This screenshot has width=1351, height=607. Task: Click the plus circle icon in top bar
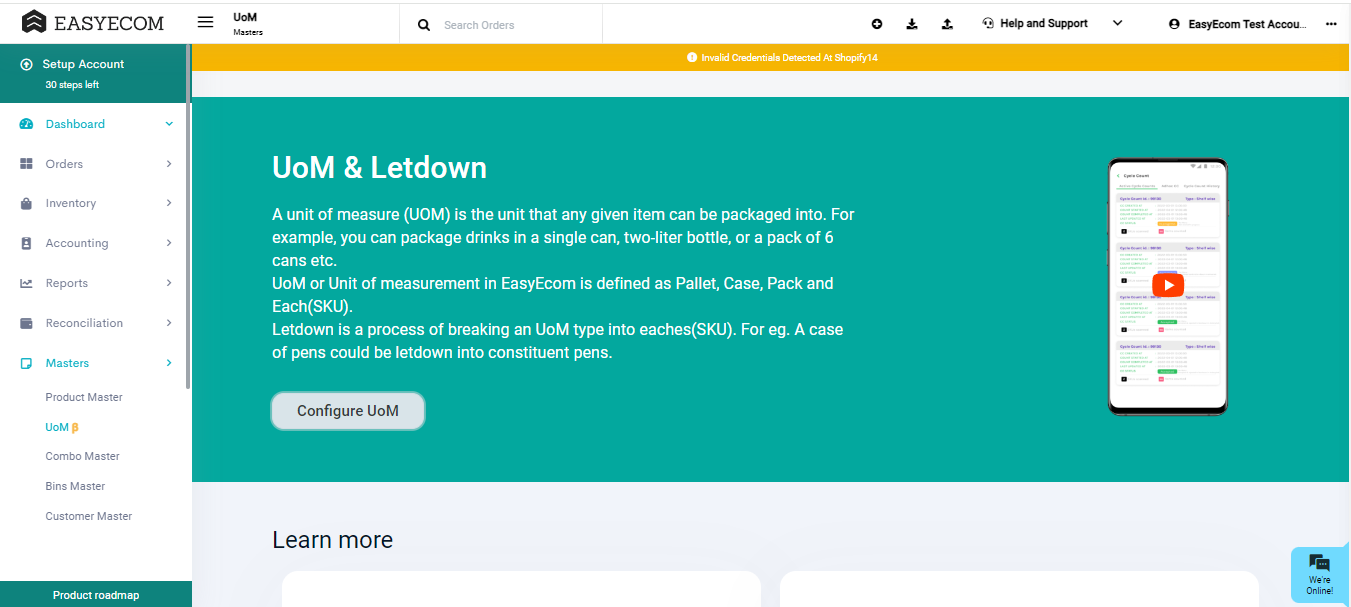click(x=877, y=24)
